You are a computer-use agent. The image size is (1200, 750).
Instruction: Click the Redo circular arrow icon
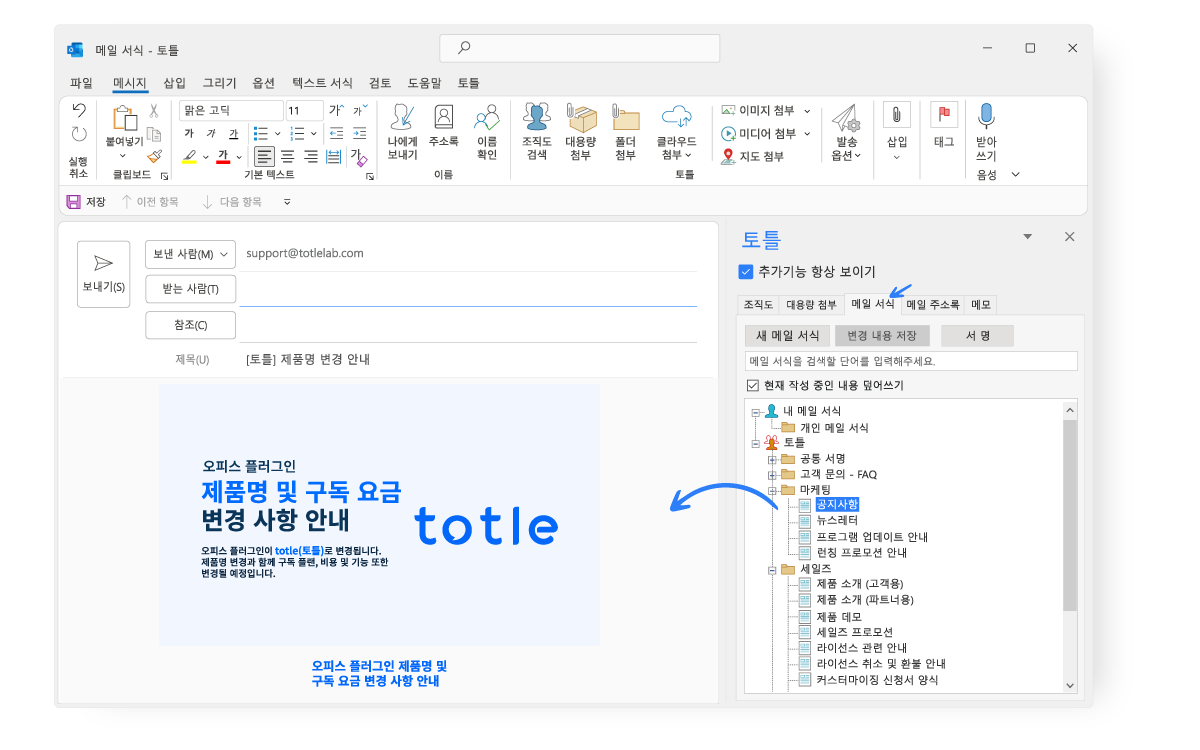pyautogui.click(x=79, y=134)
